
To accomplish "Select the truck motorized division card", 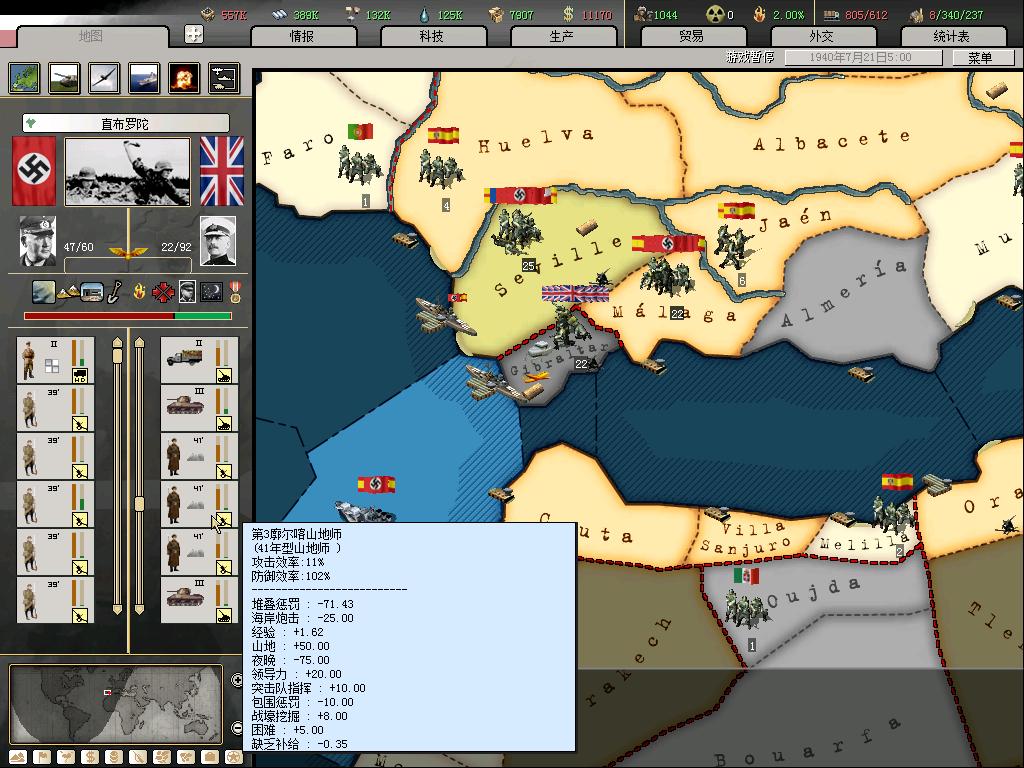I will pyautogui.click(x=200, y=360).
